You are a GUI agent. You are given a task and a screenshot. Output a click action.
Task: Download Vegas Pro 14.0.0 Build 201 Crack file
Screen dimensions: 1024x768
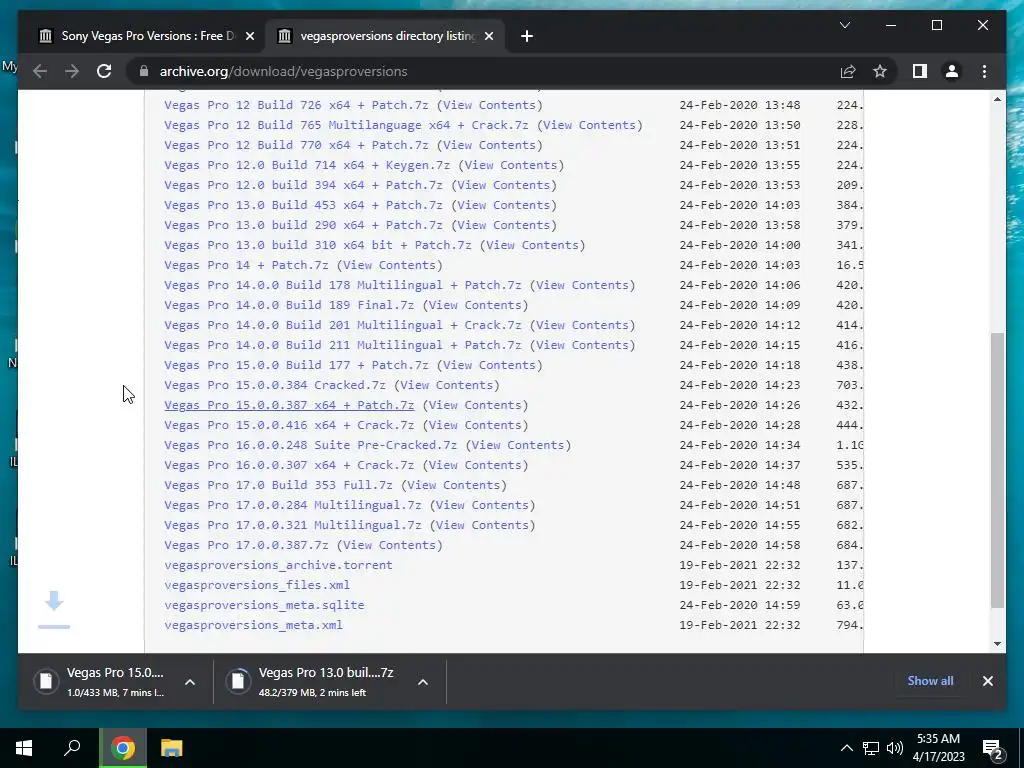343,325
